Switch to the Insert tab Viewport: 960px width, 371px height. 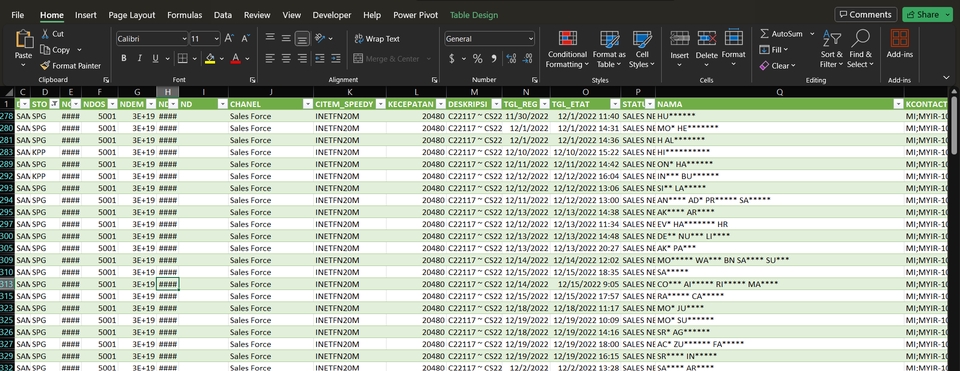tap(86, 15)
